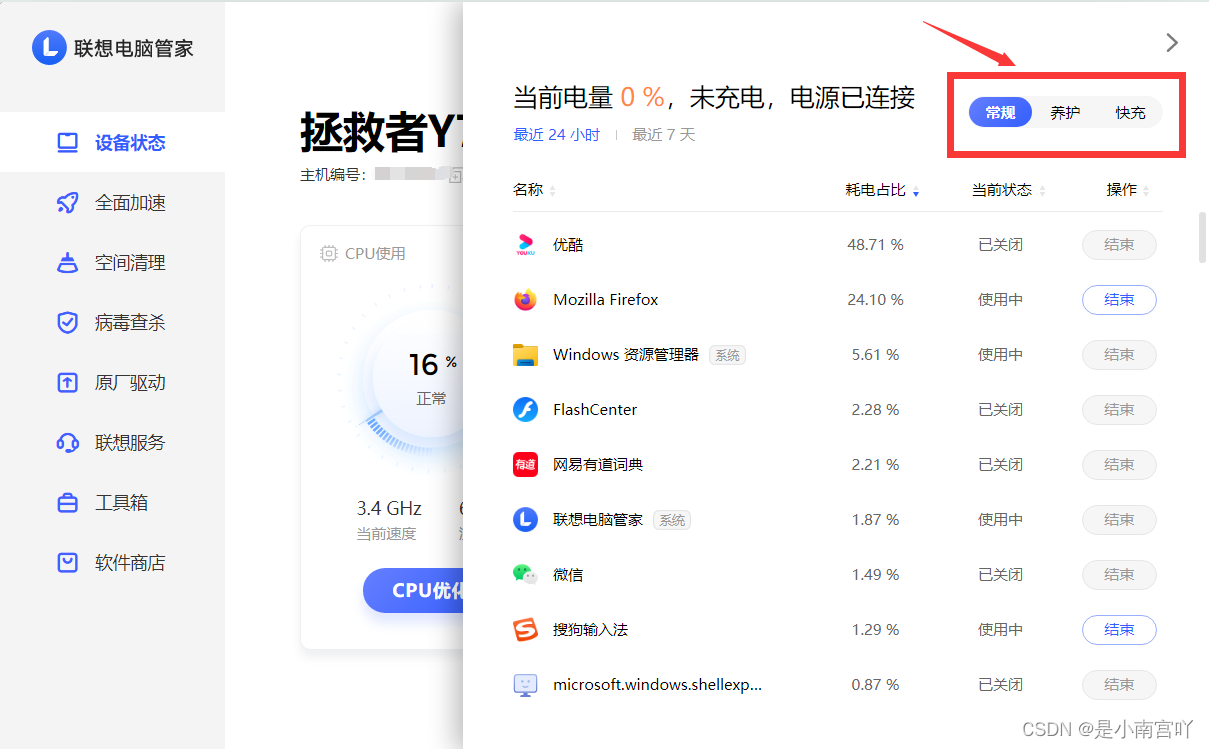
Task: Switch to the 最近 24 小时 view
Action: (557, 135)
